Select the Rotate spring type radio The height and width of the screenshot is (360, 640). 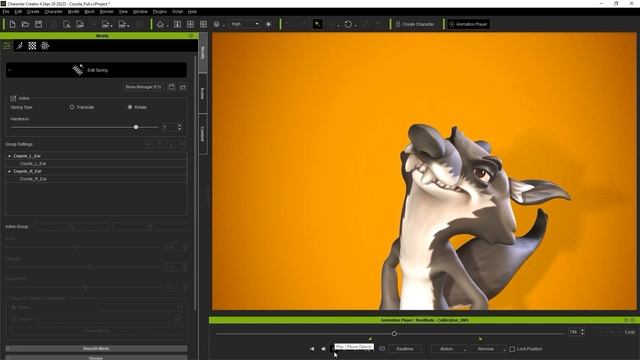(130, 107)
